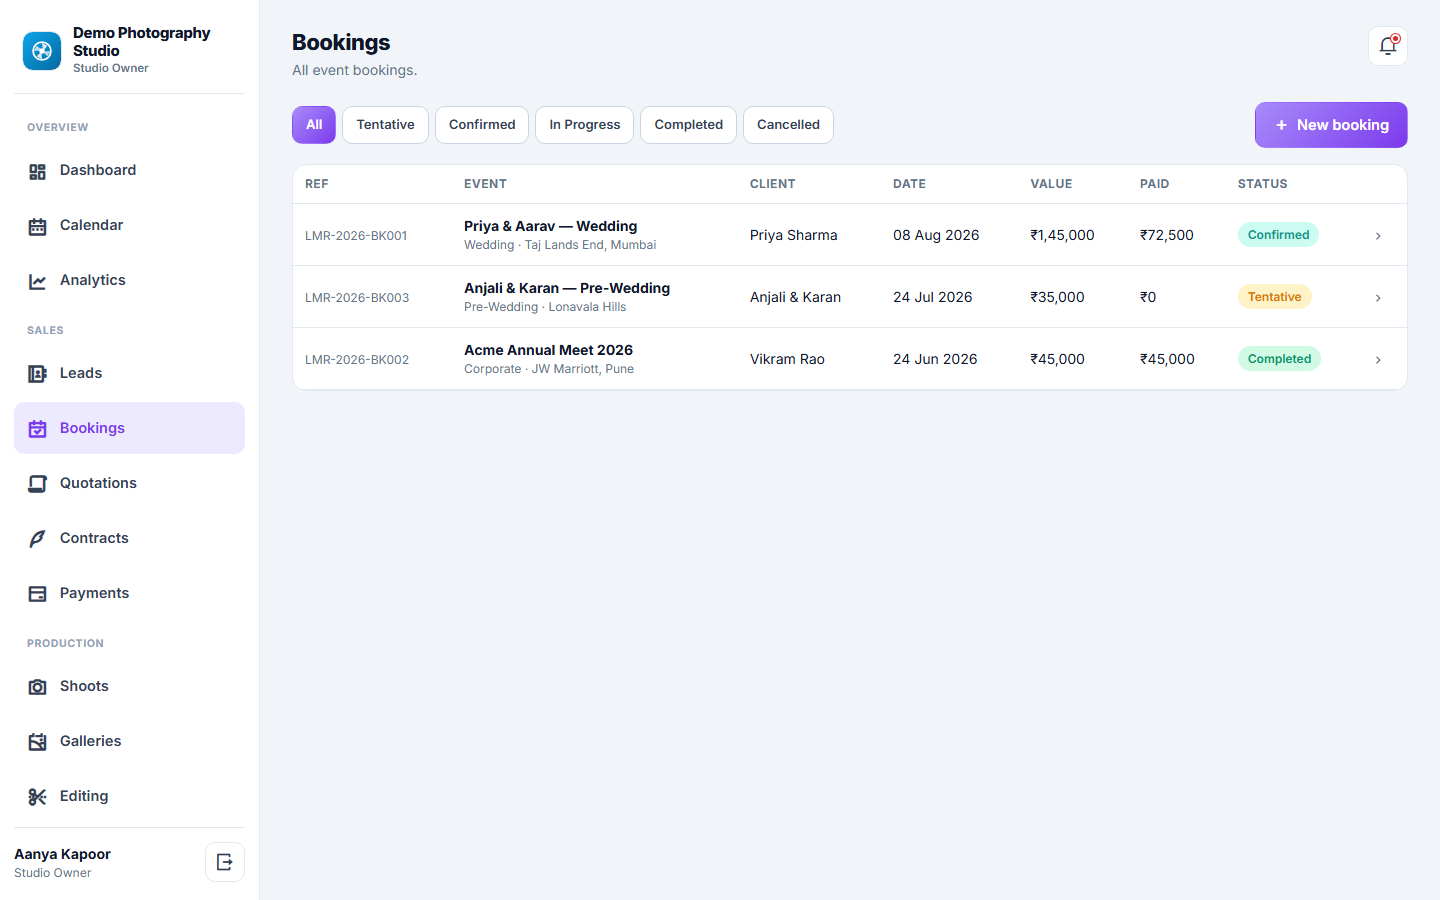Click the Aanya Kapoor user name
The height and width of the screenshot is (900, 1440).
(62, 854)
